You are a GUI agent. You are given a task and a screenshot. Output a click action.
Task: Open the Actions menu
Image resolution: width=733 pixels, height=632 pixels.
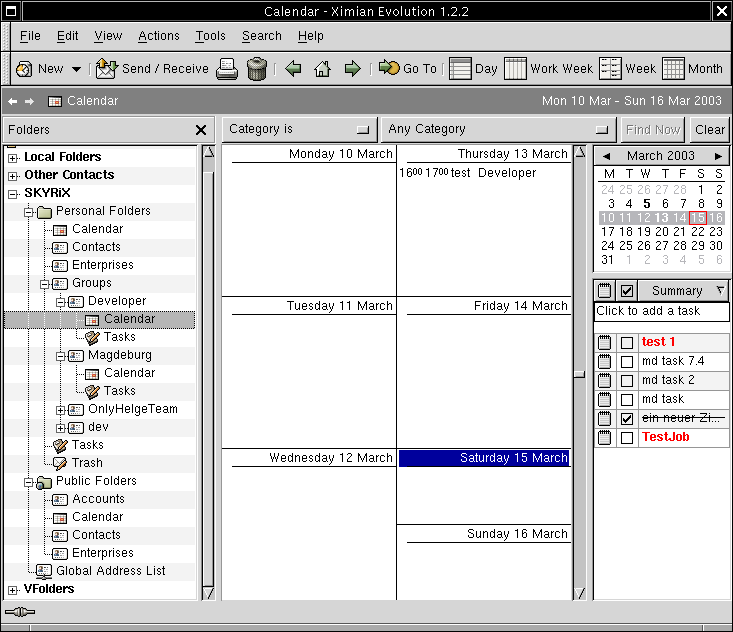(158, 36)
